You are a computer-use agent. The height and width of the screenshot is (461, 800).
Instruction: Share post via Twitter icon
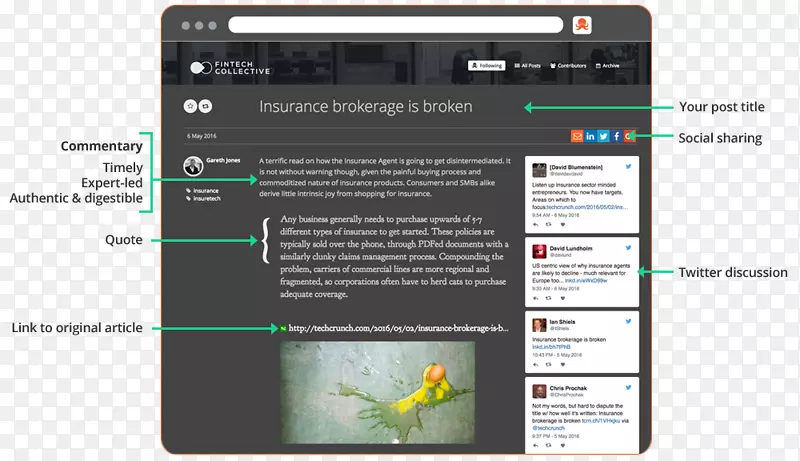(603, 136)
